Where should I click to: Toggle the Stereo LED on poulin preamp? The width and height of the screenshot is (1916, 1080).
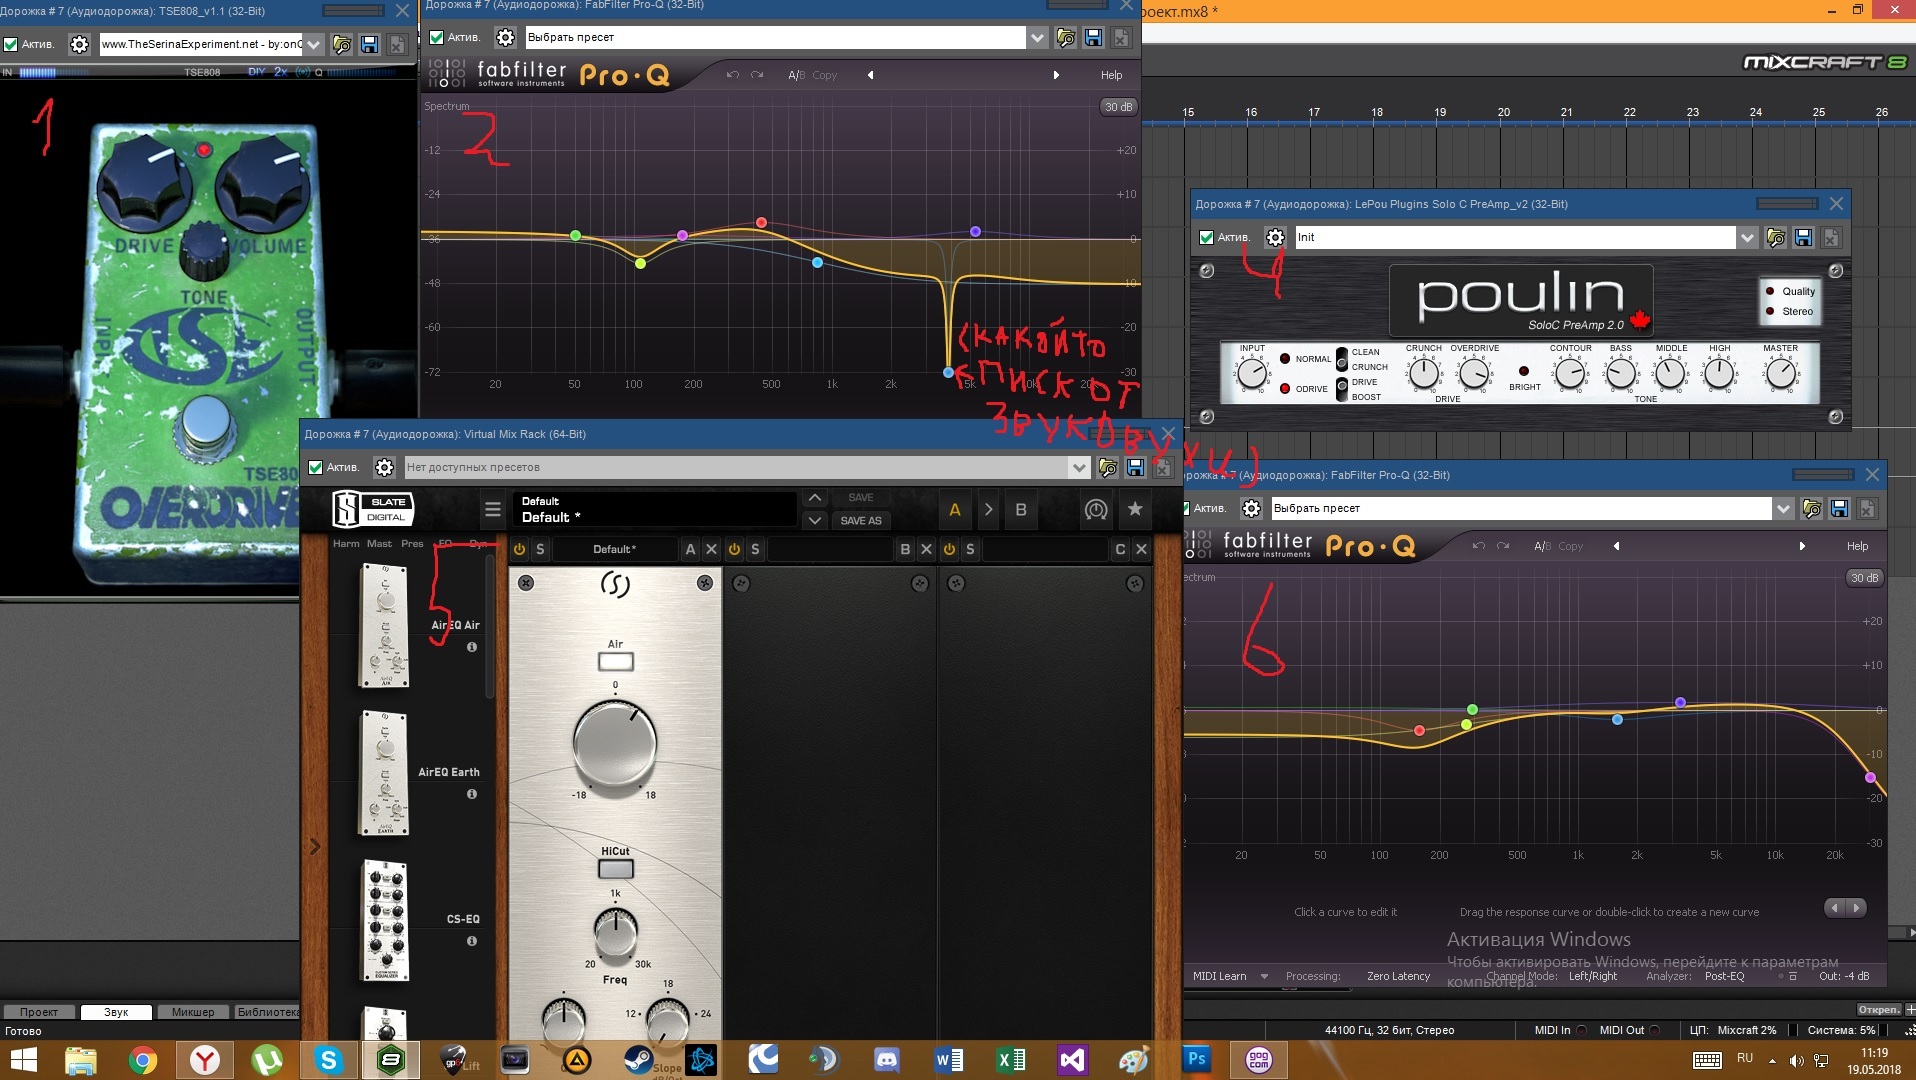1770,311
